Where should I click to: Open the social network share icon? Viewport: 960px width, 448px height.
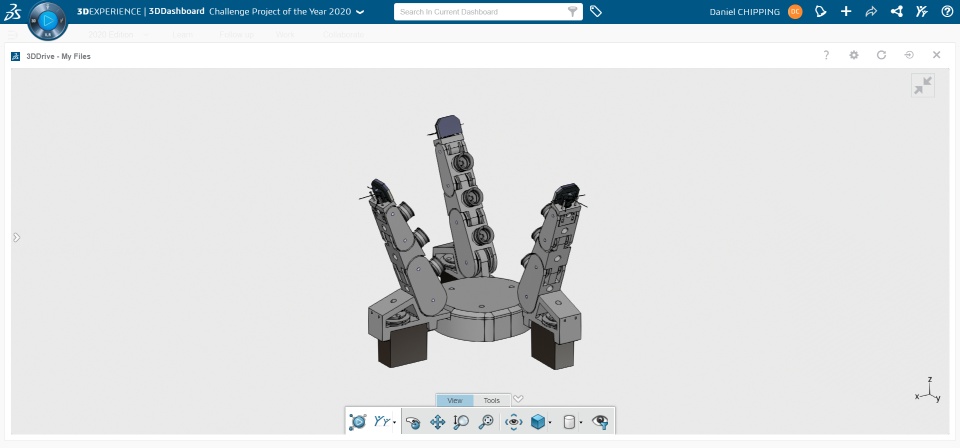(896, 12)
